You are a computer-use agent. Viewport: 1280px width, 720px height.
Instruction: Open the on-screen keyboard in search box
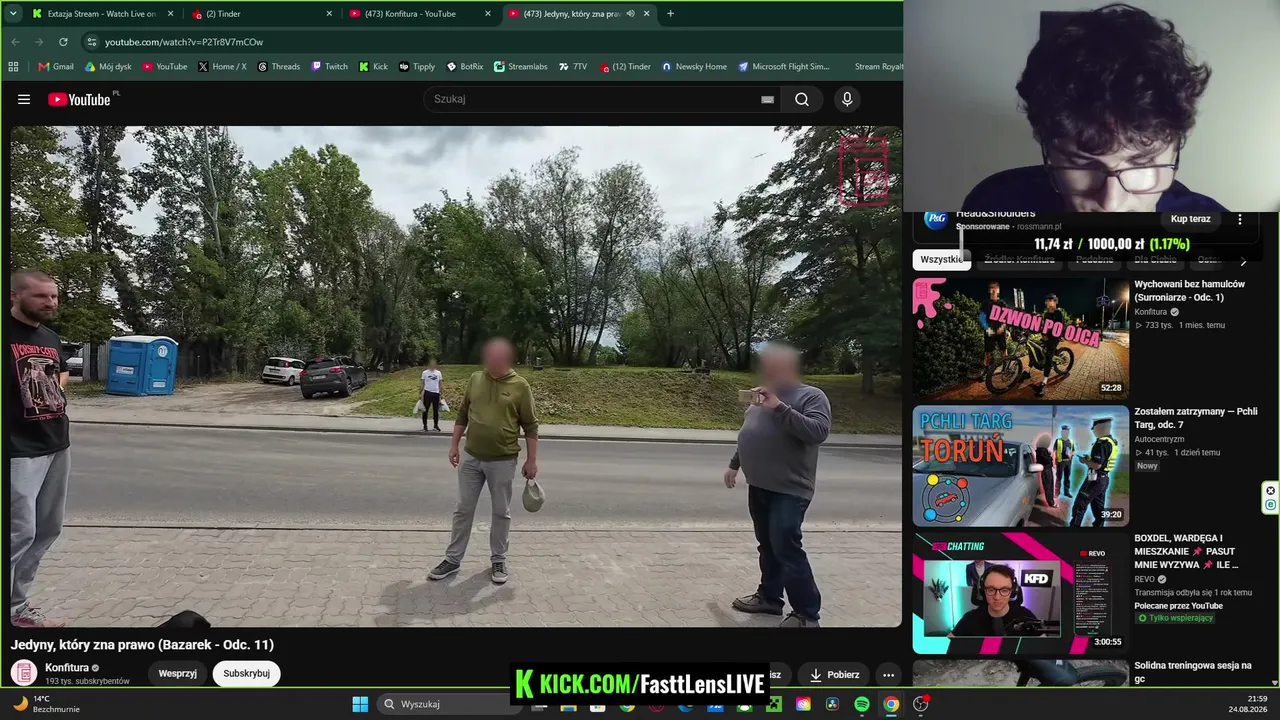pos(767,99)
